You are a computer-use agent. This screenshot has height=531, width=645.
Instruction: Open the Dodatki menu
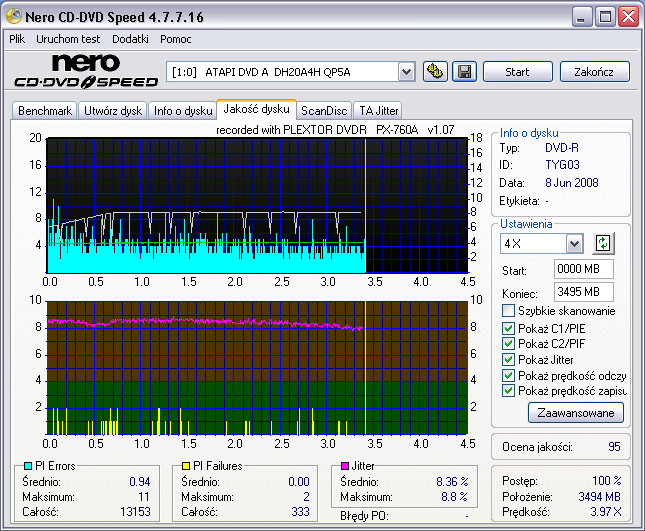[x=130, y=39]
